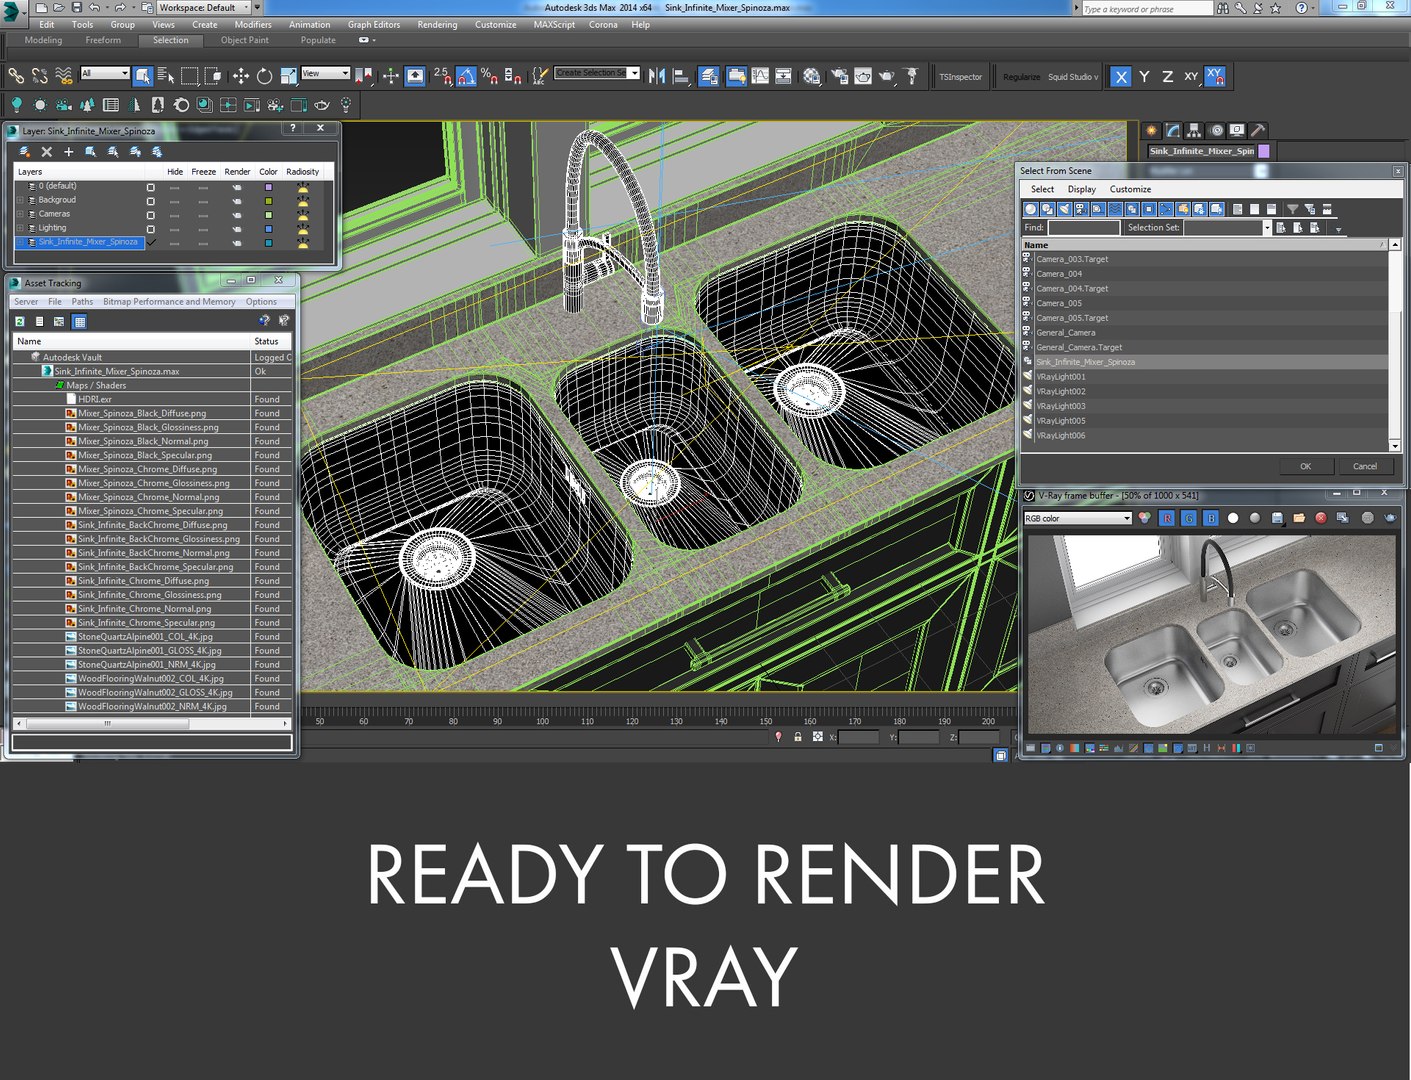Toggle the blue channel in V-Ray buffer
Screen dimensions: 1411x1080
tap(1211, 518)
